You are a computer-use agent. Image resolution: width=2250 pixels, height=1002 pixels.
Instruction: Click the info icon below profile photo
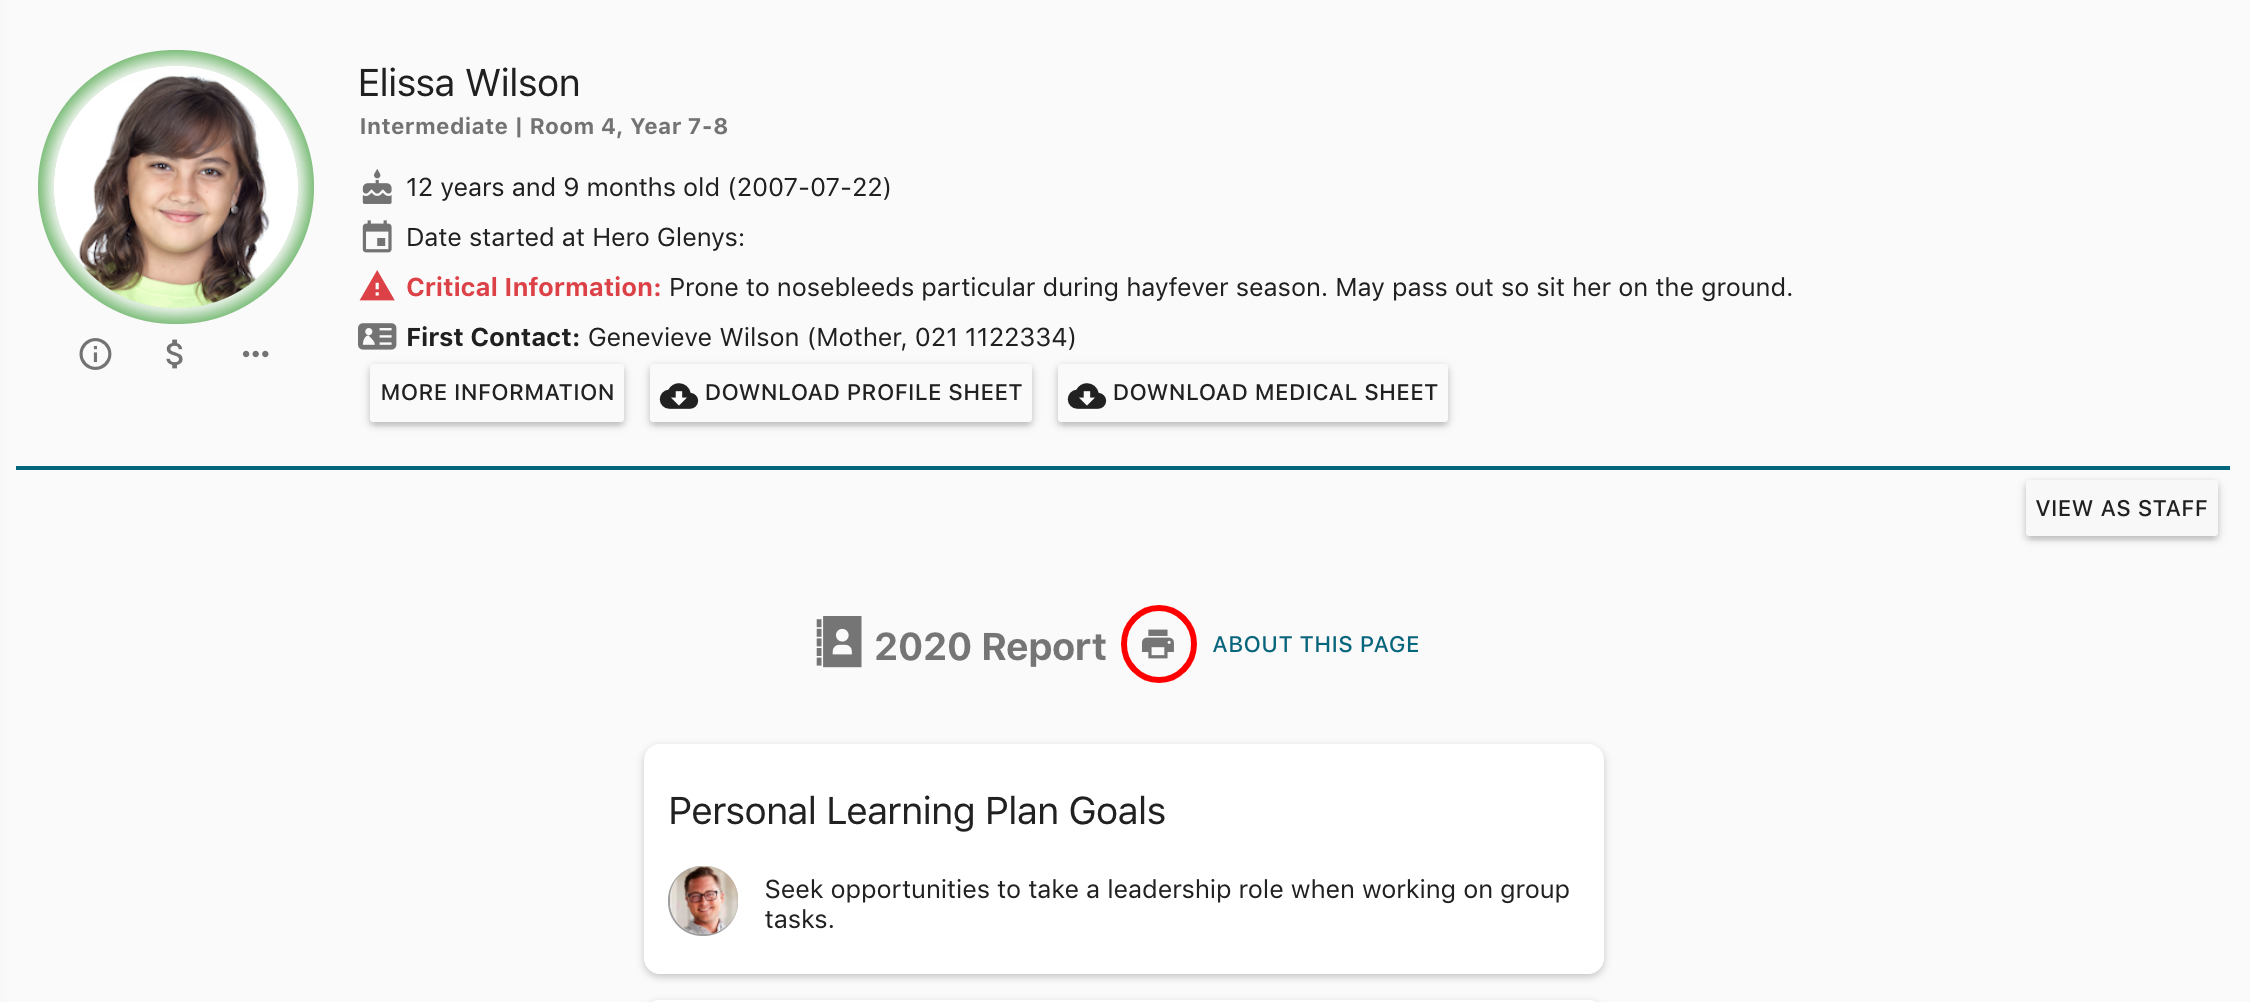point(95,354)
